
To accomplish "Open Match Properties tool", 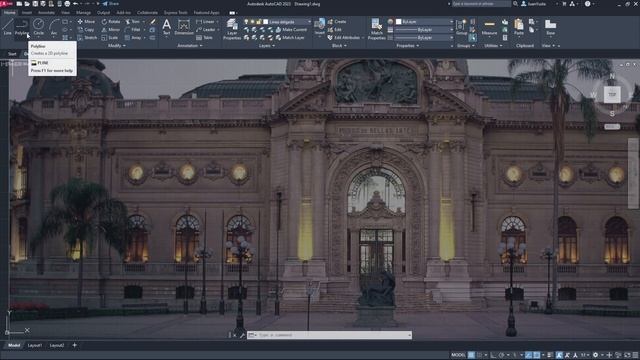I will (376, 29).
